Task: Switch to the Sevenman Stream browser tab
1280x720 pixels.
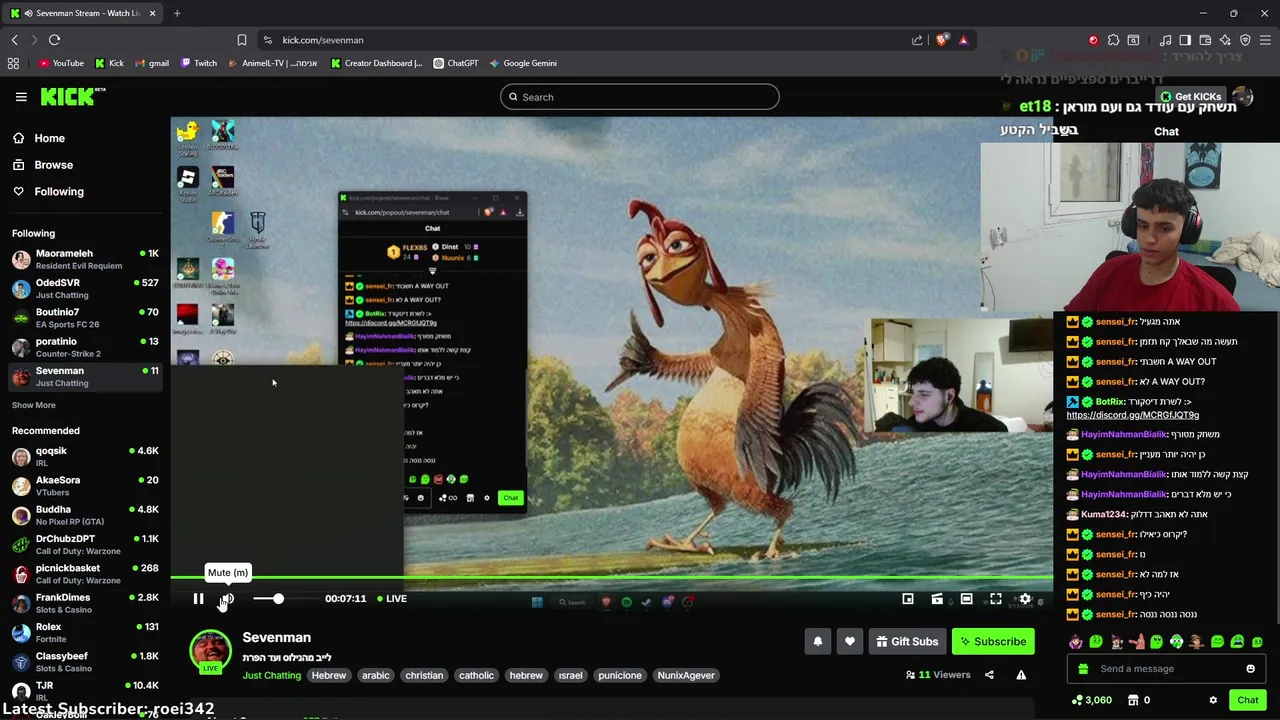Action: pyautogui.click(x=84, y=13)
